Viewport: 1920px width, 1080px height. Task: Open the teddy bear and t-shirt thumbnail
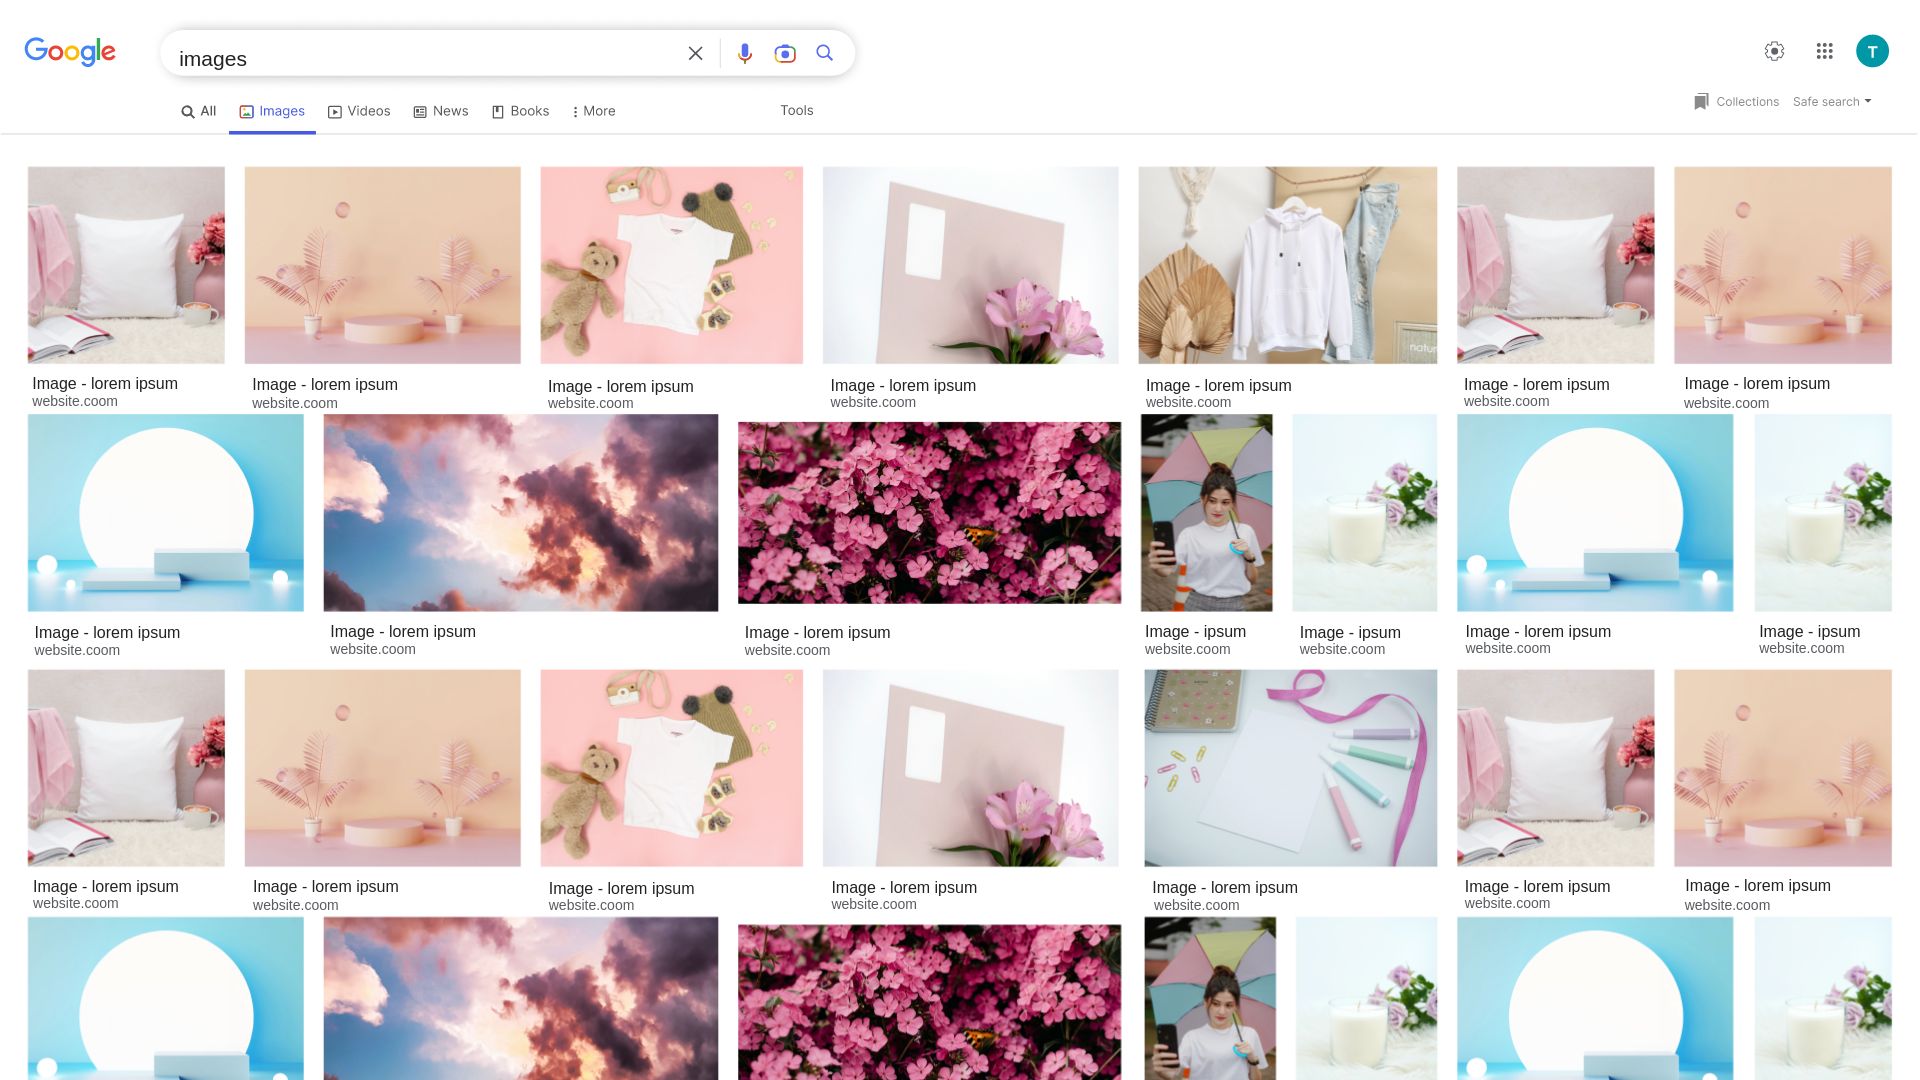click(671, 265)
